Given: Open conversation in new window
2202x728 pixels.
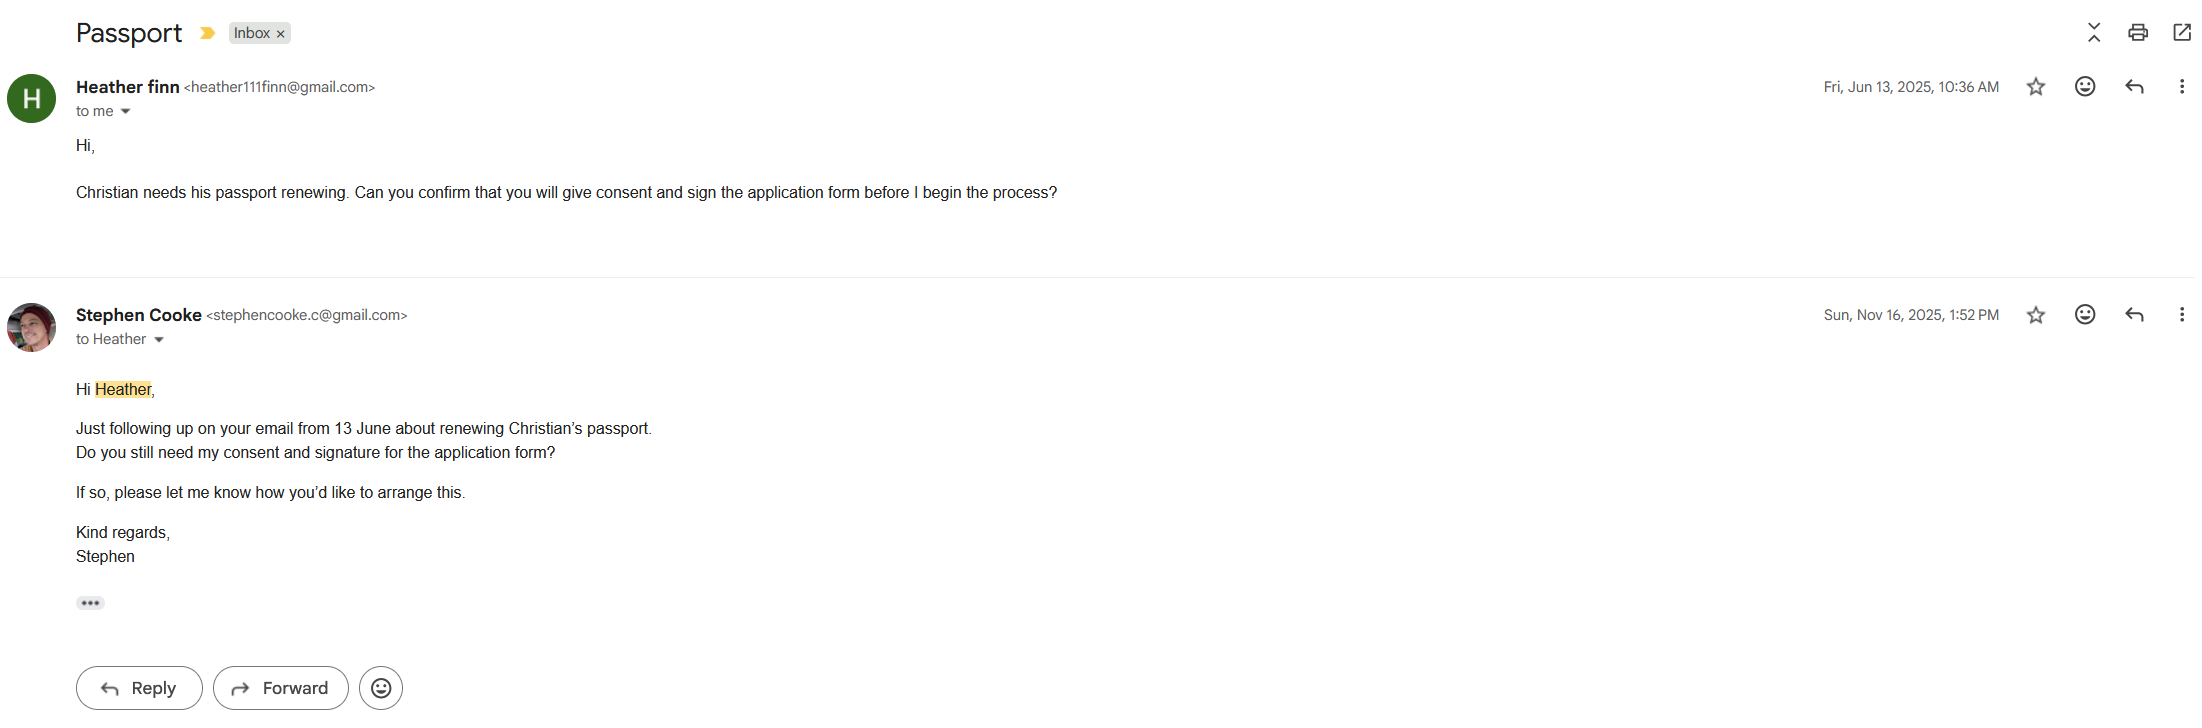Looking at the screenshot, I should pyautogui.click(x=2181, y=33).
